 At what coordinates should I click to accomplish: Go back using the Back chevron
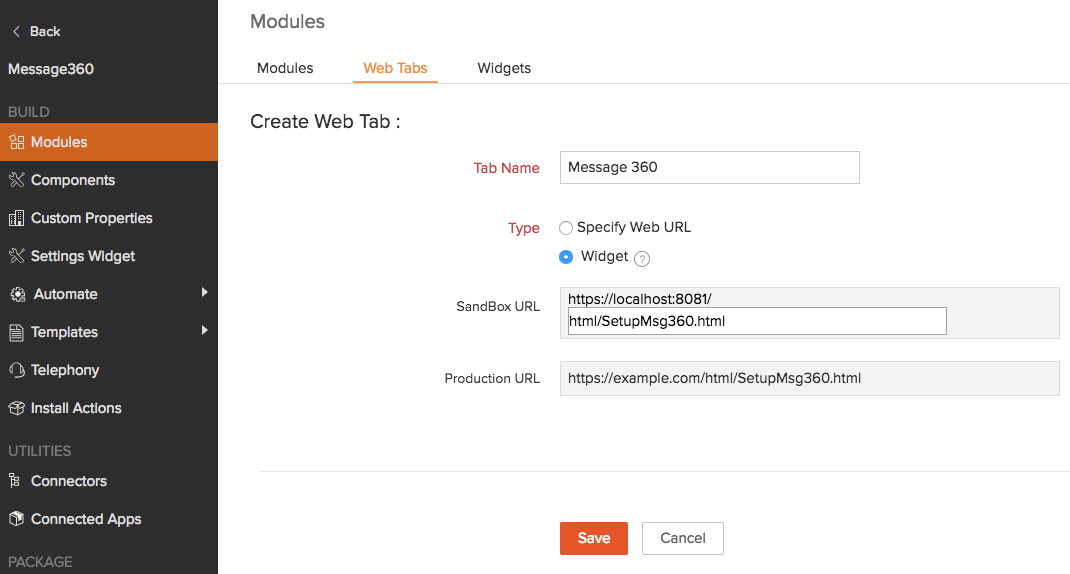pyautogui.click(x=16, y=31)
